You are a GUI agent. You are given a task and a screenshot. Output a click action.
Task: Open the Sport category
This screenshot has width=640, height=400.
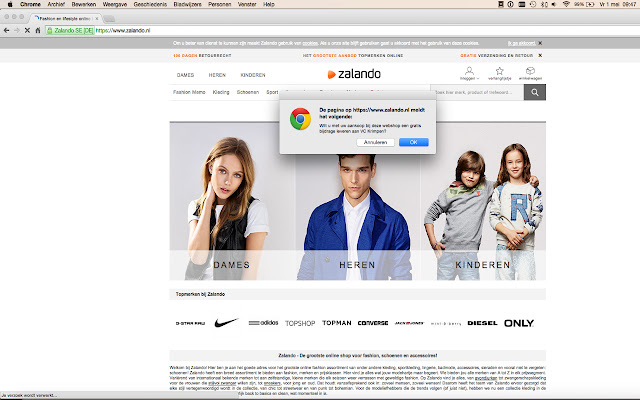(272, 92)
